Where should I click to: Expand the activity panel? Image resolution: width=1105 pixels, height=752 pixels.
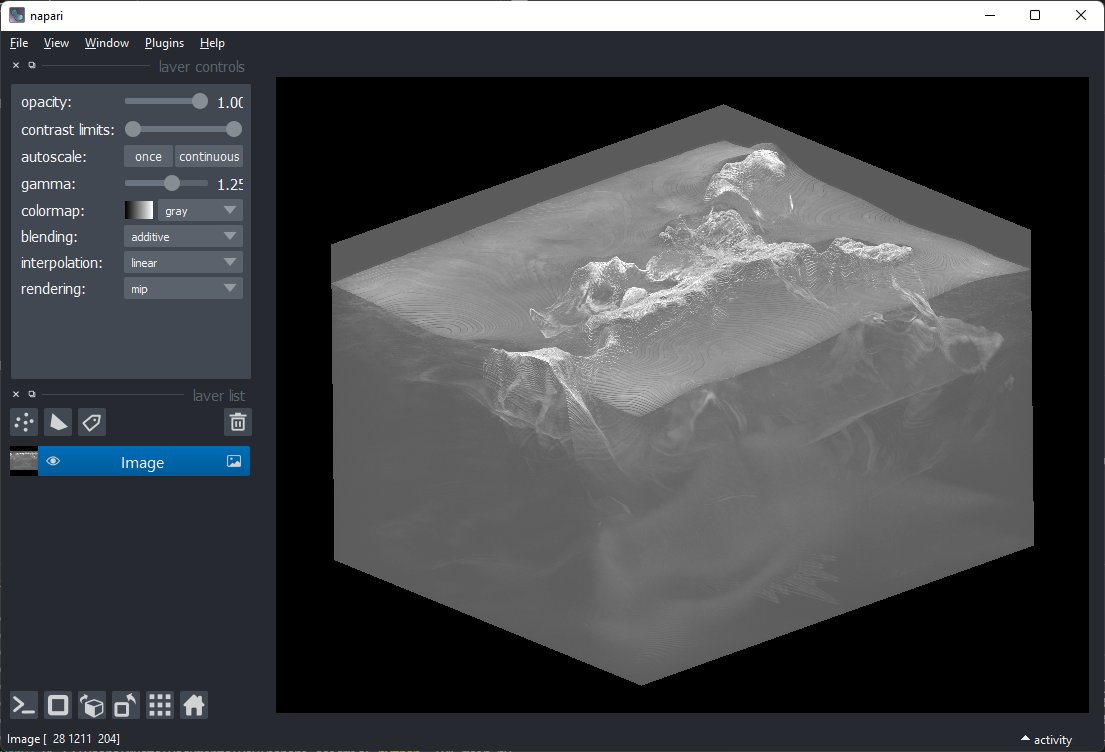tap(1047, 739)
